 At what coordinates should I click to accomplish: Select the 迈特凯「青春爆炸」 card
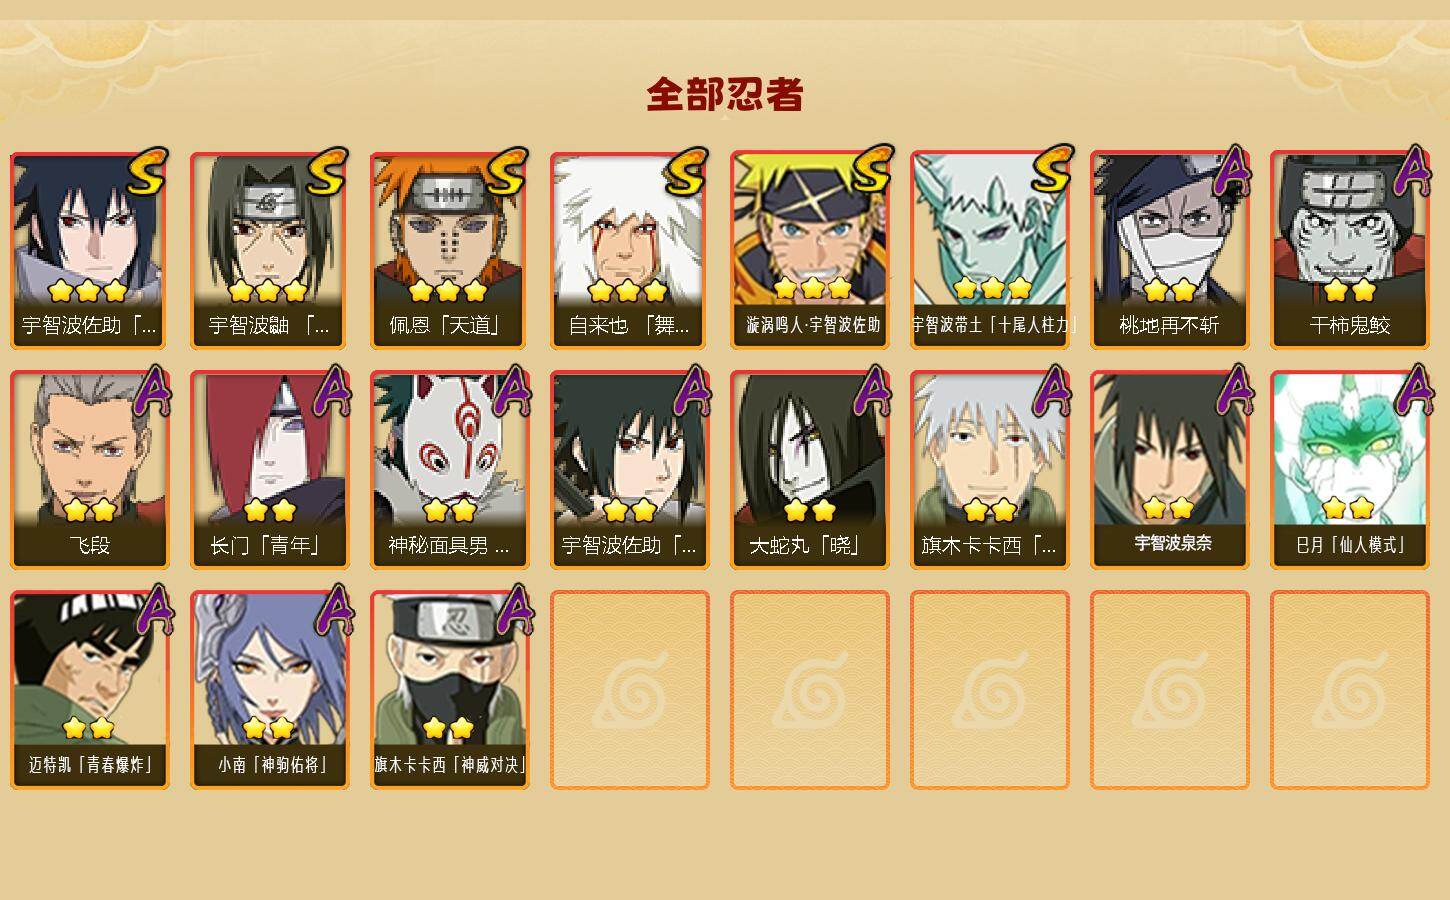[90, 690]
